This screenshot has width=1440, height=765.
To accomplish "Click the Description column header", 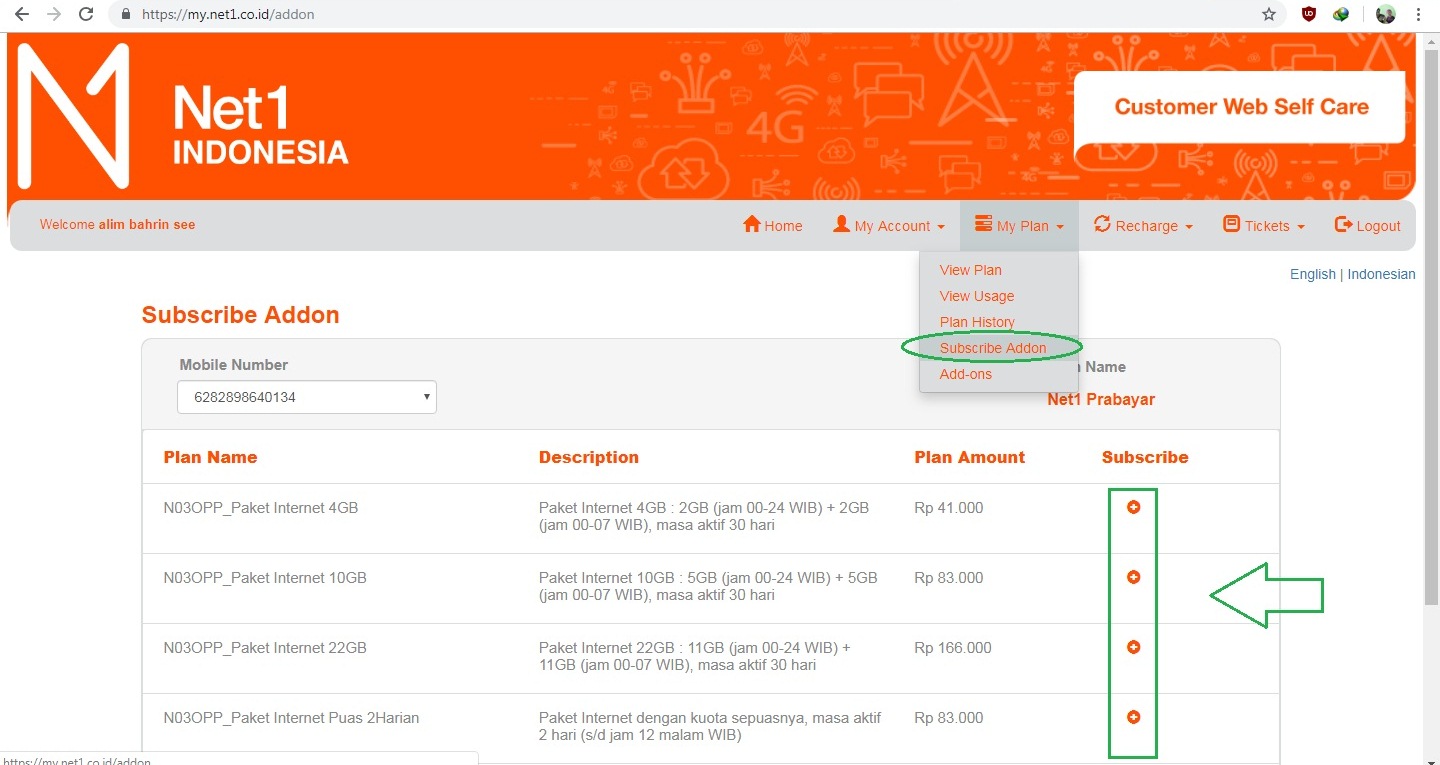I will pyautogui.click(x=589, y=457).
